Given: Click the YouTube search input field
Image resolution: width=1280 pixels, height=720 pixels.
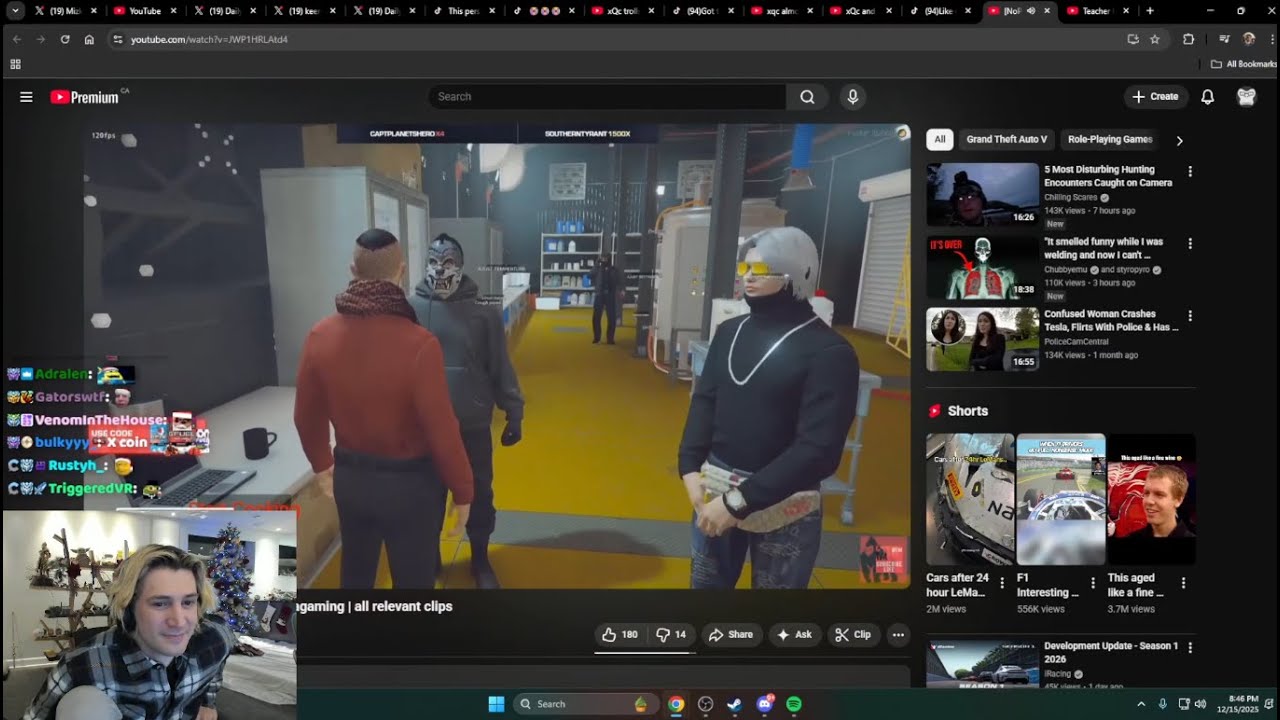Looking at the screenshot, I should pyautogui.click(x=608, y=97).
